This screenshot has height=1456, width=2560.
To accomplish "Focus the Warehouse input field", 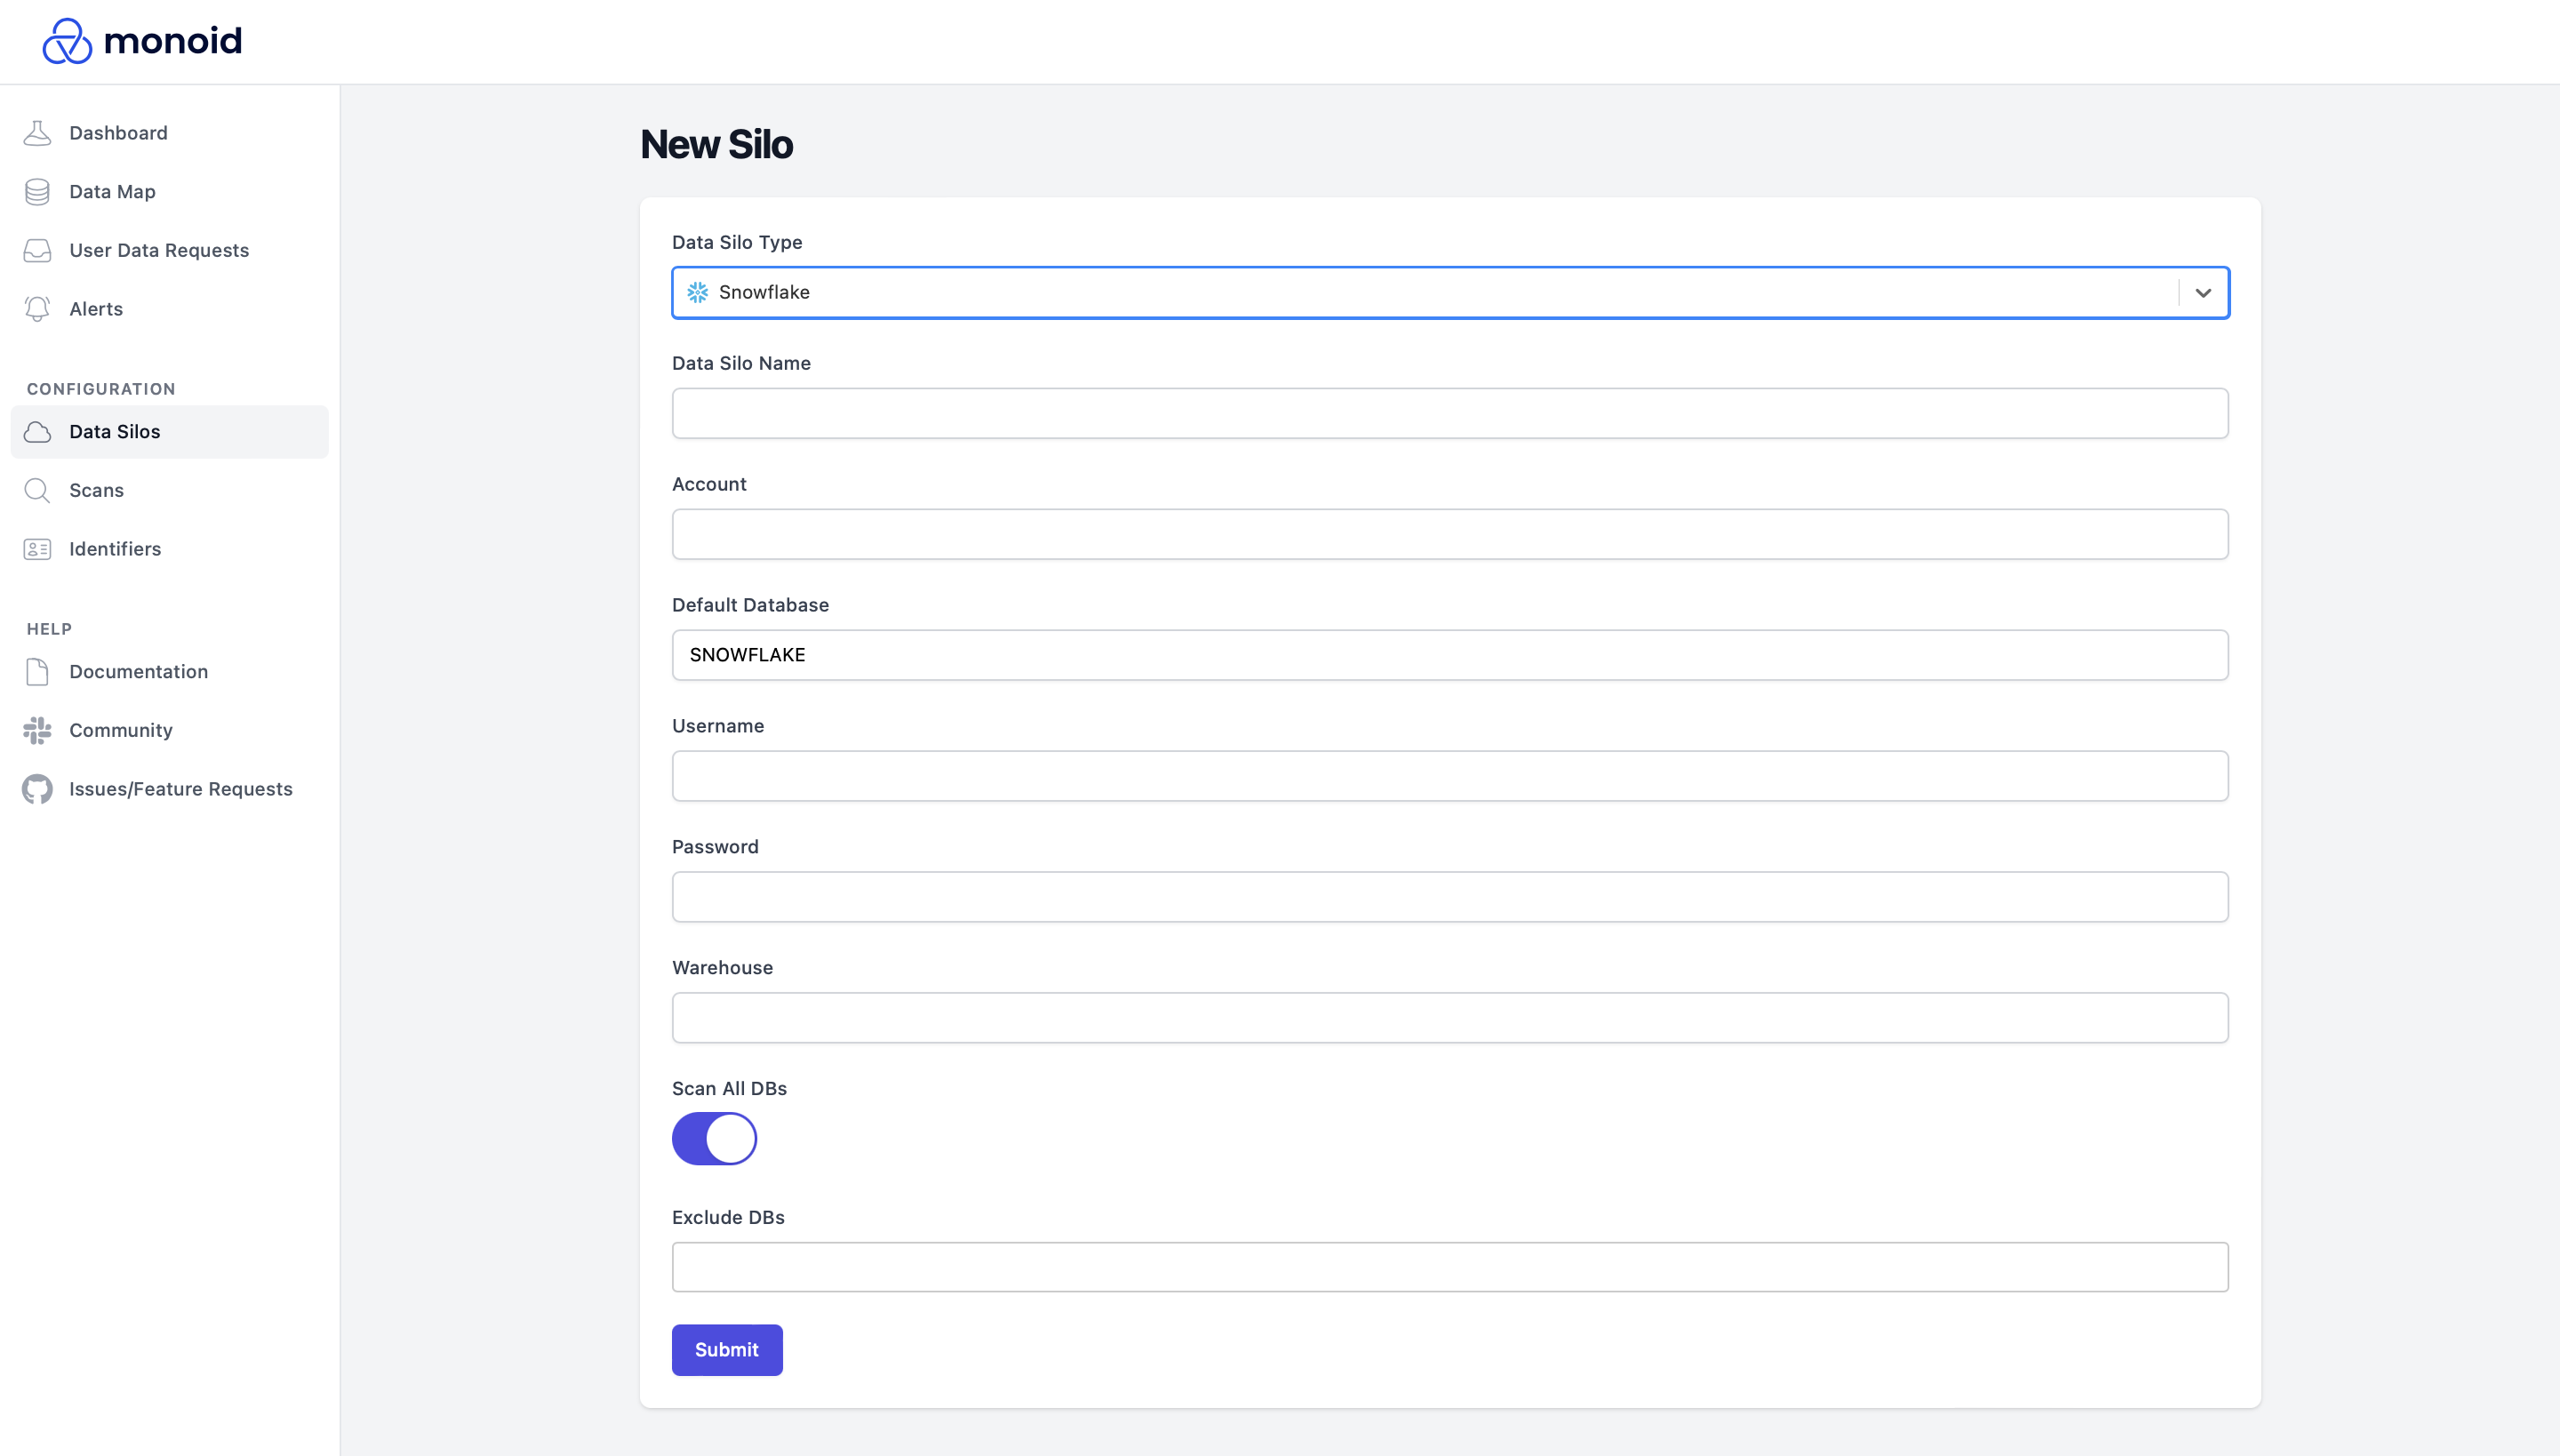I will (x=1450, y=1018).
